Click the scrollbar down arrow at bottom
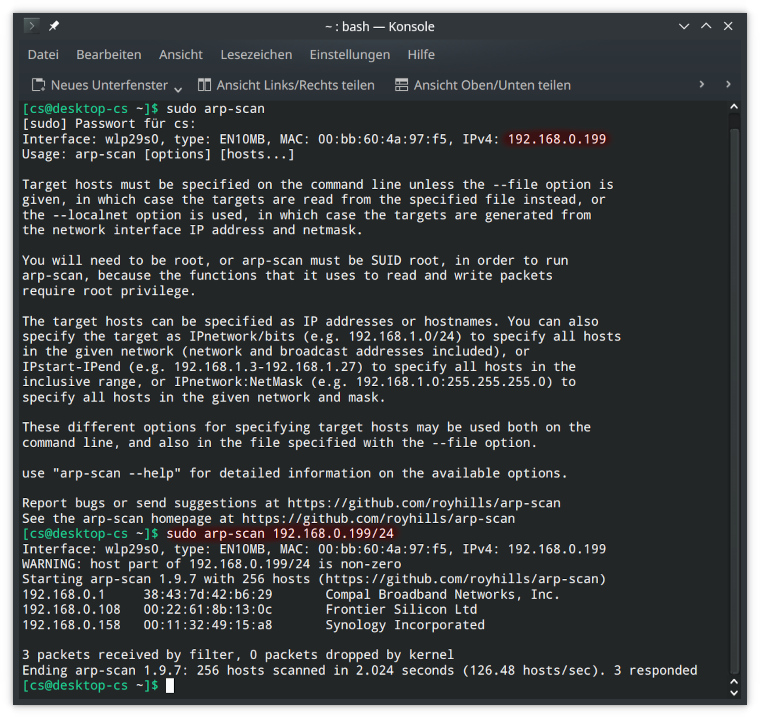 (x=734, y=693)
